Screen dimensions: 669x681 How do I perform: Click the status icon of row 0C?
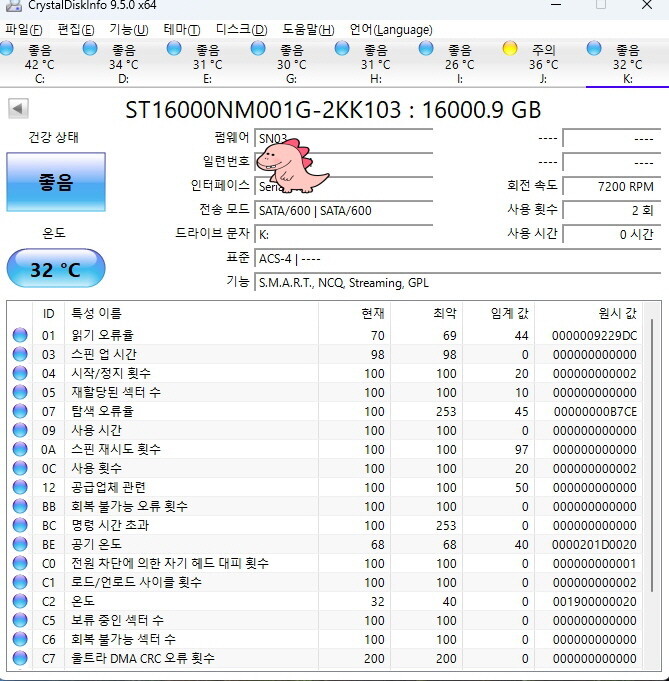tap(20, 468)
